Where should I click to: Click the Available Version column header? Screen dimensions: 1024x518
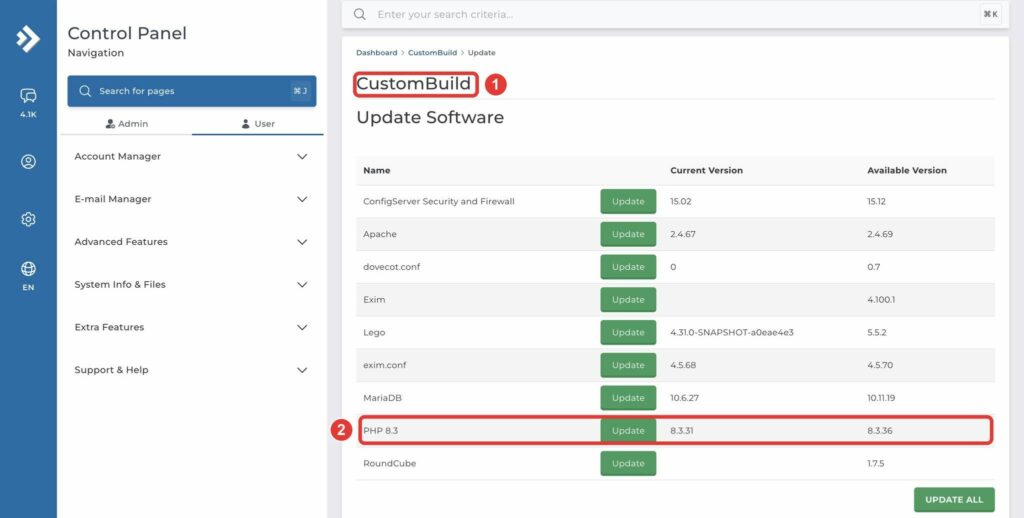906,170
